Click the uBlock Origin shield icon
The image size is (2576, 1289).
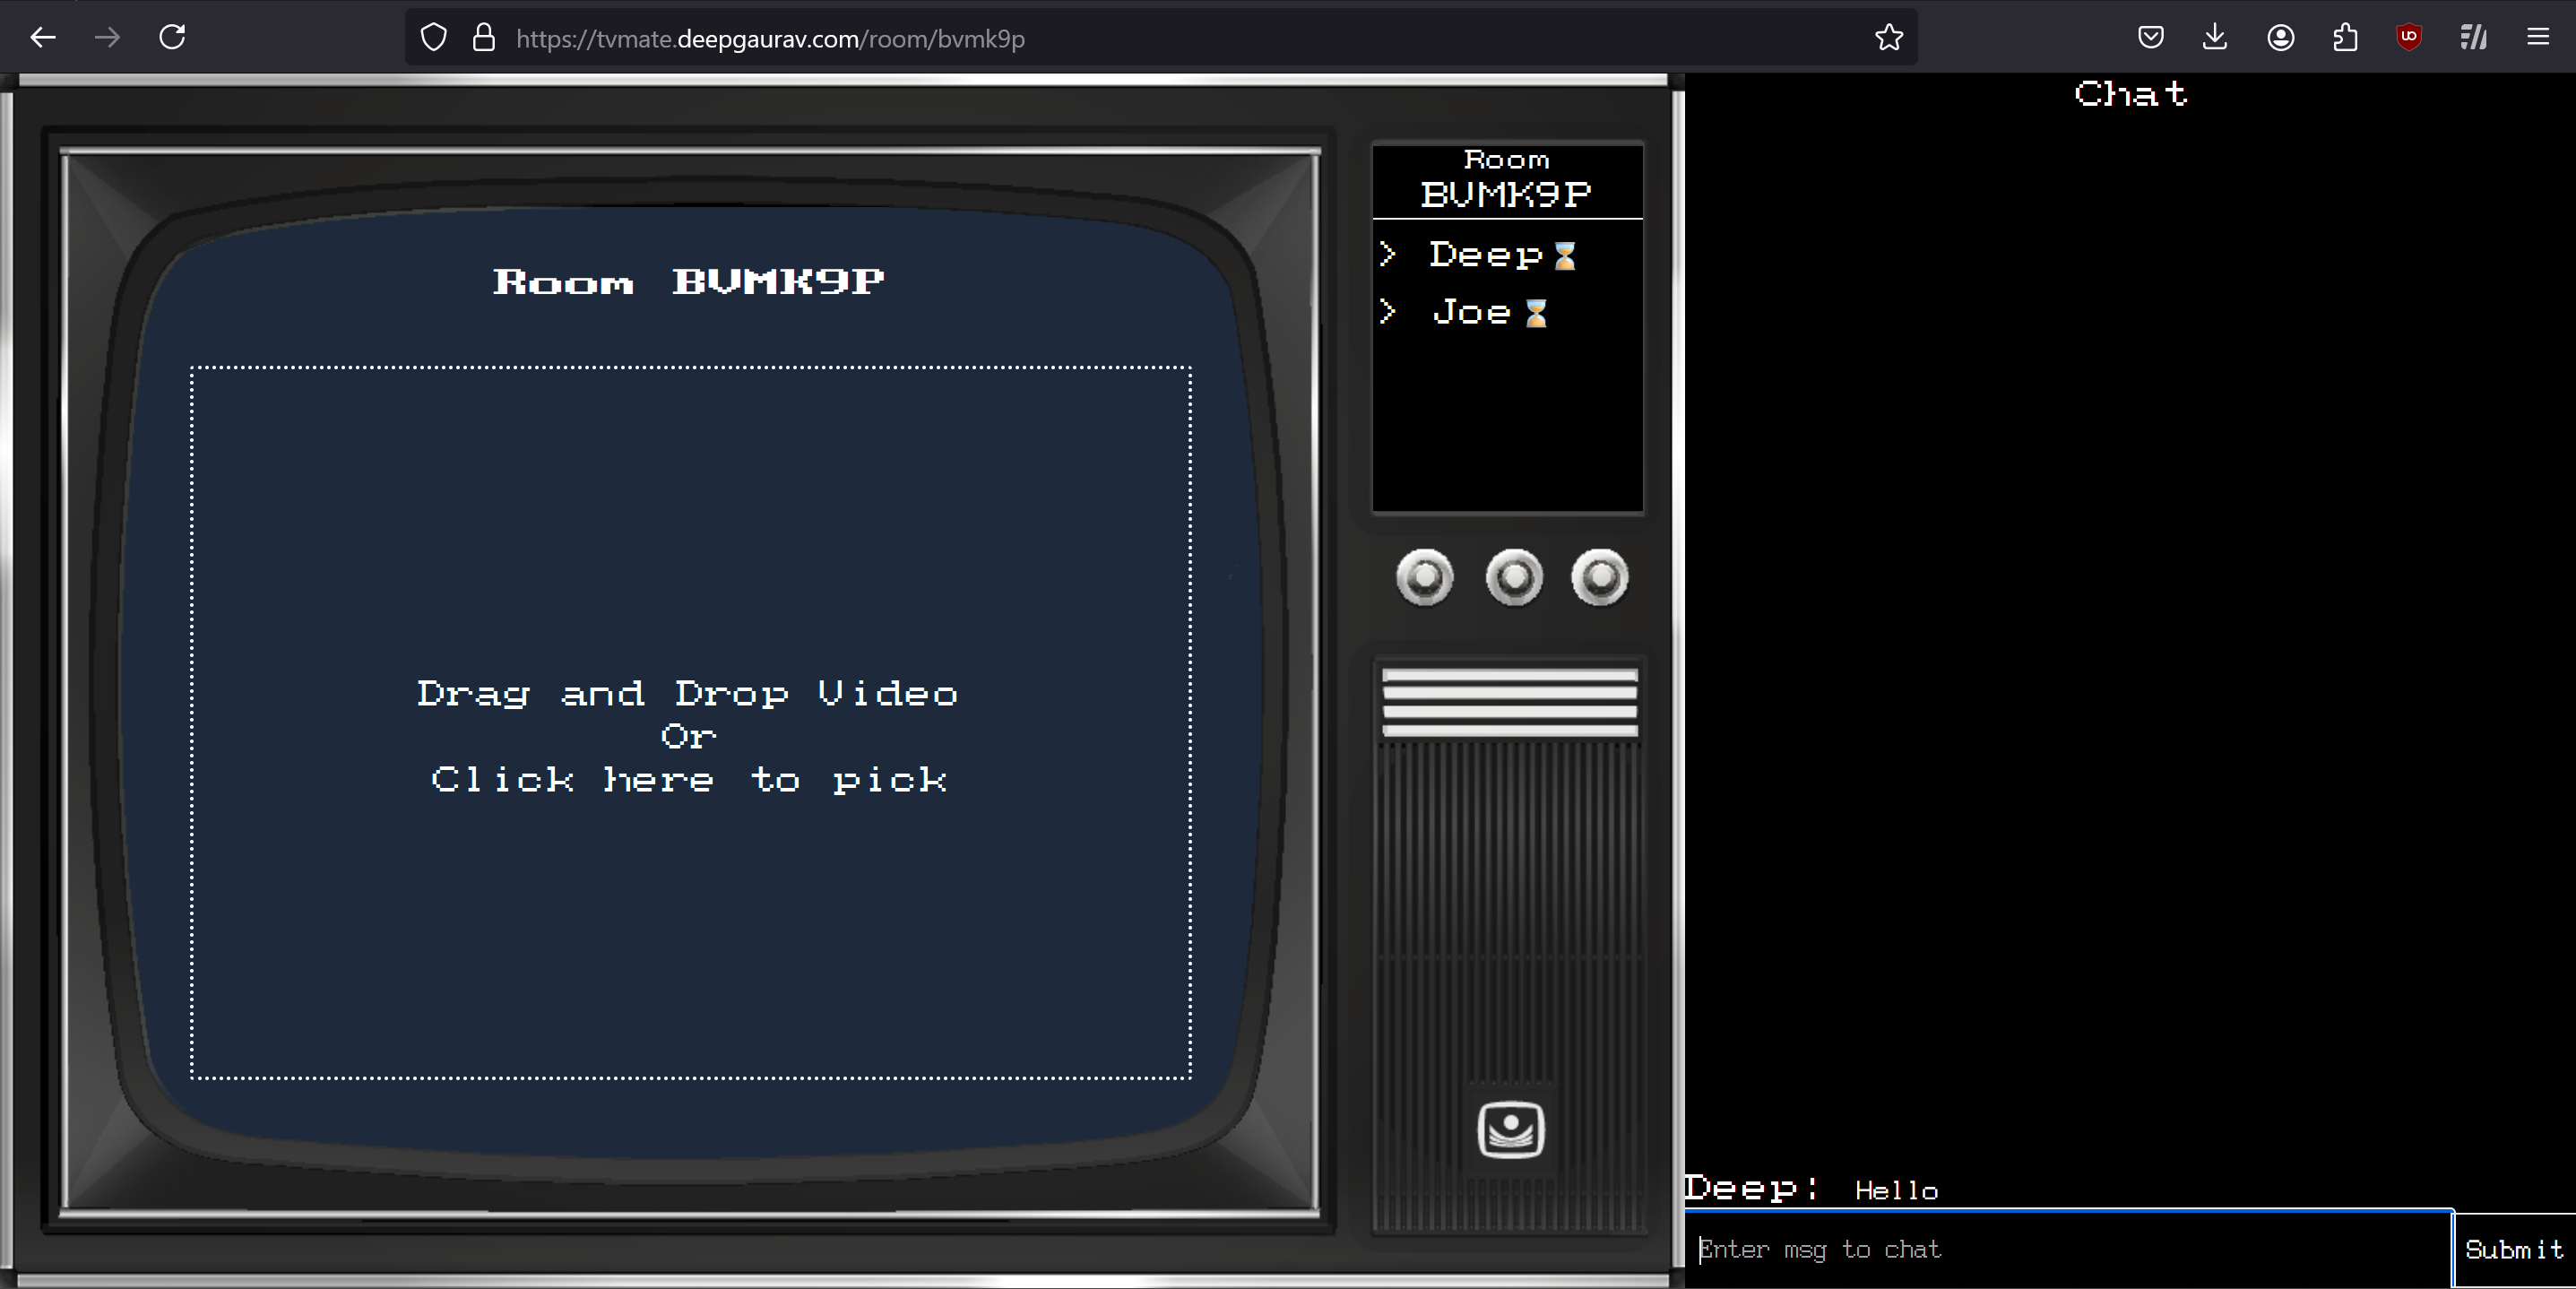2409,37
